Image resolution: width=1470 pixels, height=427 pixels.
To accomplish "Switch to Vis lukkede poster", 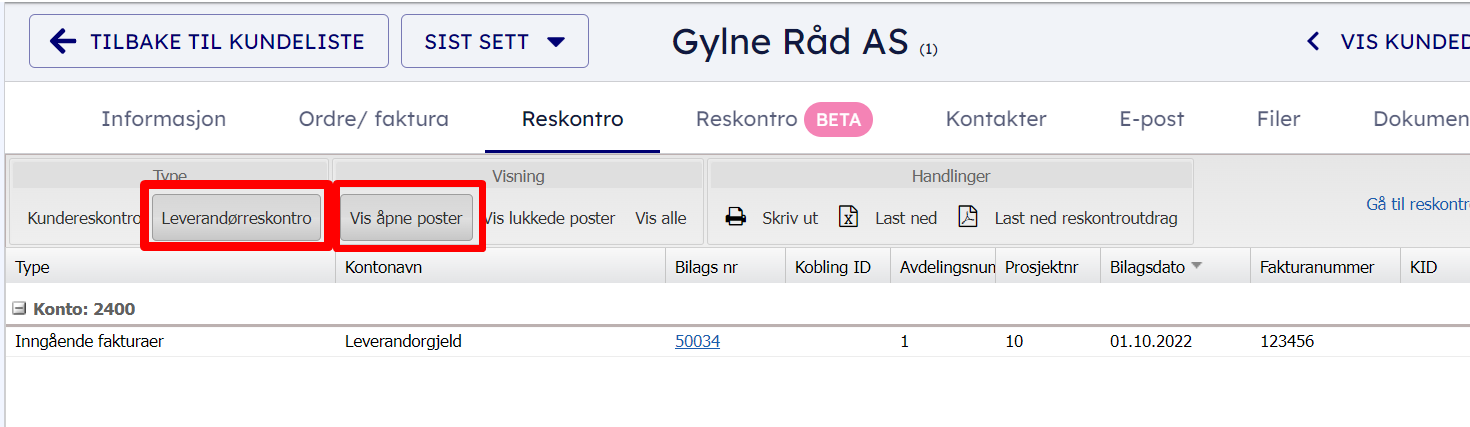I will pyautogui.click(x=549, y=218).
